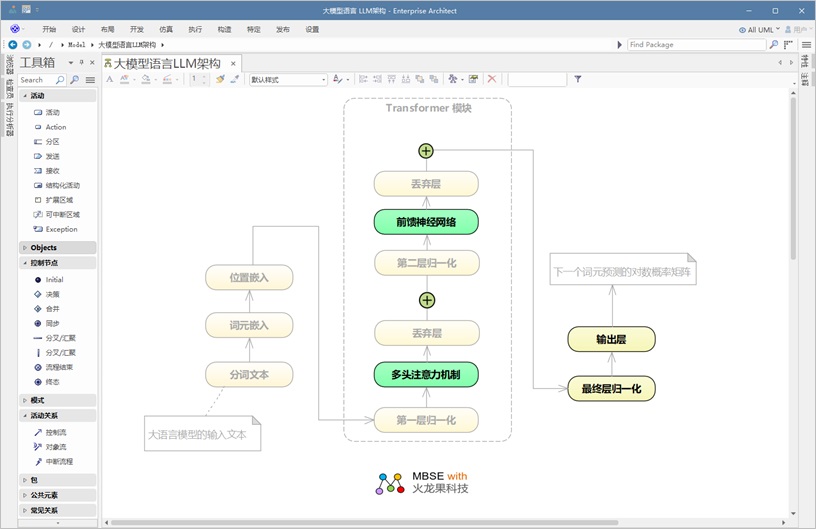Select the 终态 final state tool

click(52, 382)
